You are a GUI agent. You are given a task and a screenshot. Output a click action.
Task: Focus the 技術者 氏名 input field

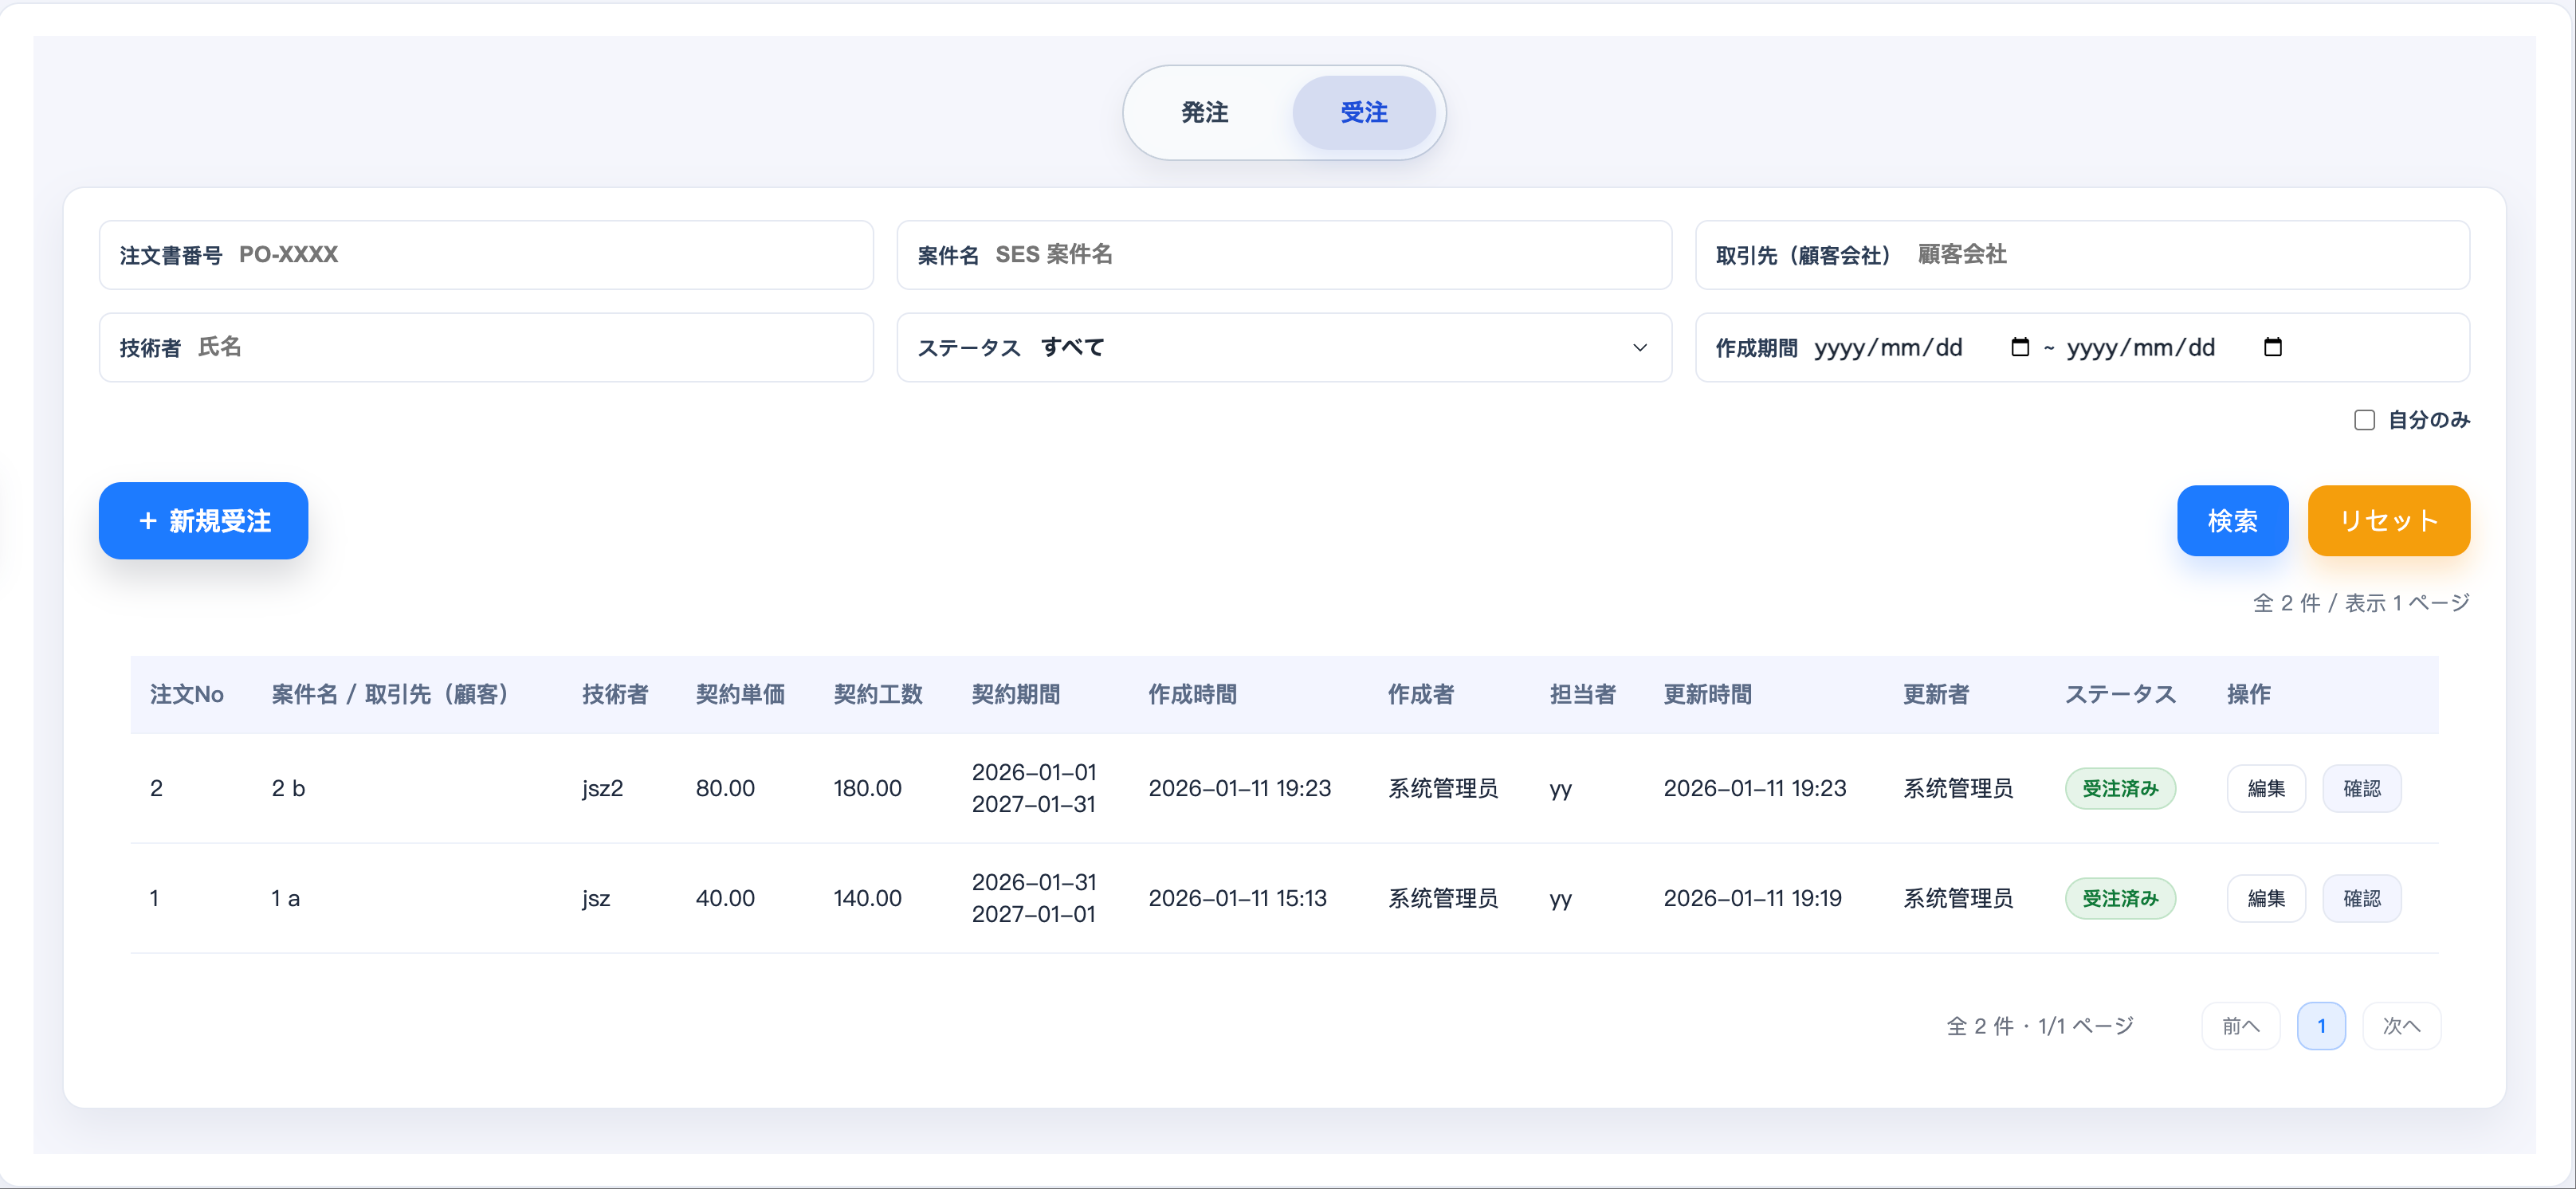486,348
